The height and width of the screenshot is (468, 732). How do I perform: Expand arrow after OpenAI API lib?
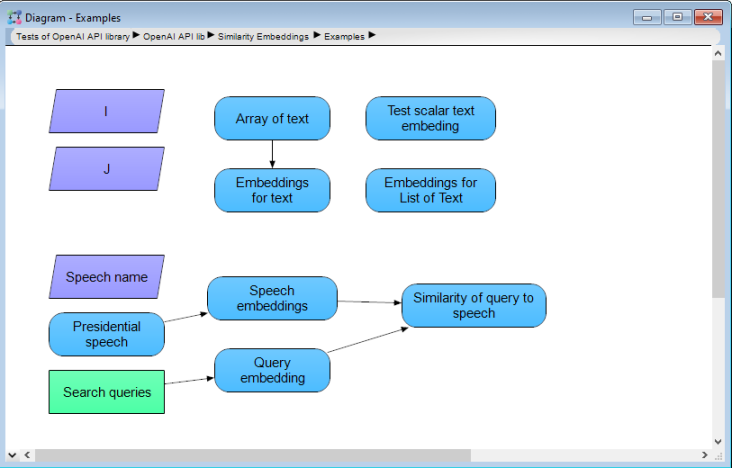click(211, 35)
